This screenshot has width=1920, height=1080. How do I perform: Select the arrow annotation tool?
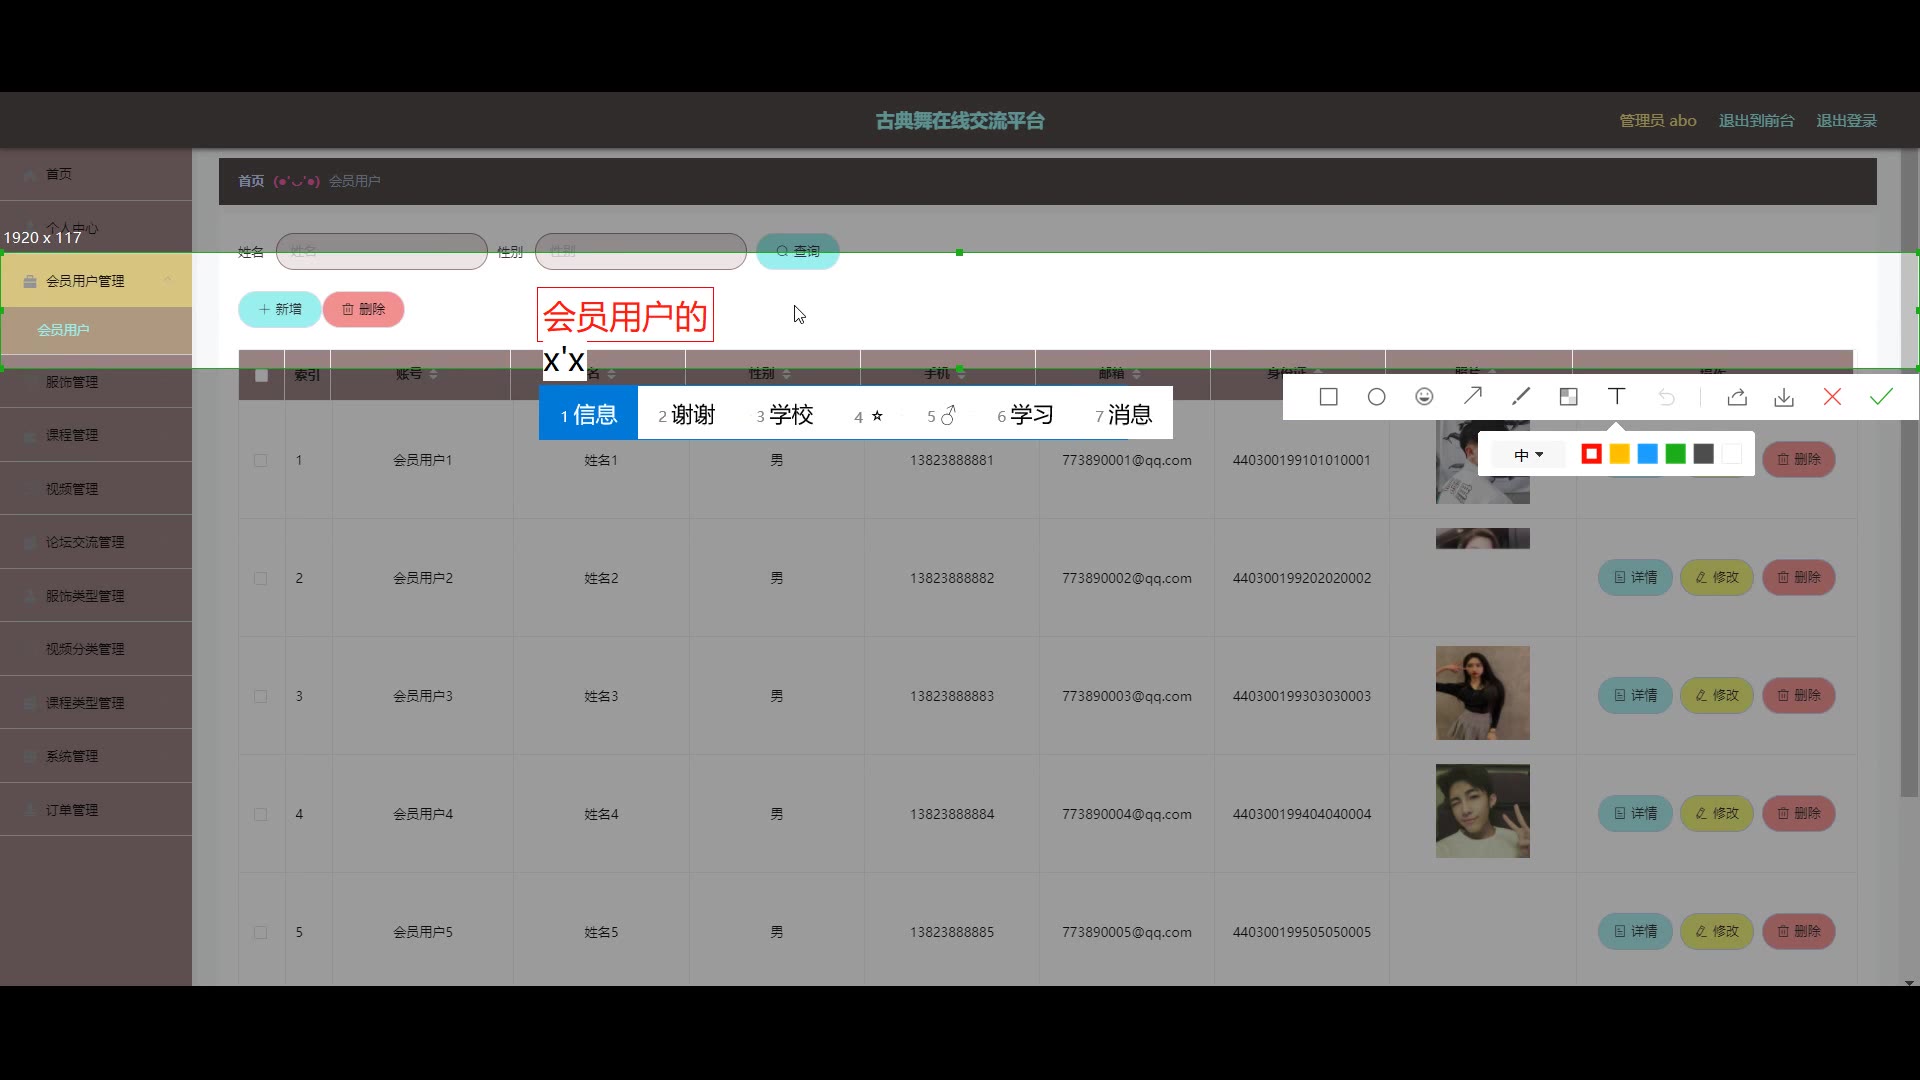pyautogui.click(x=1472, y=397)
